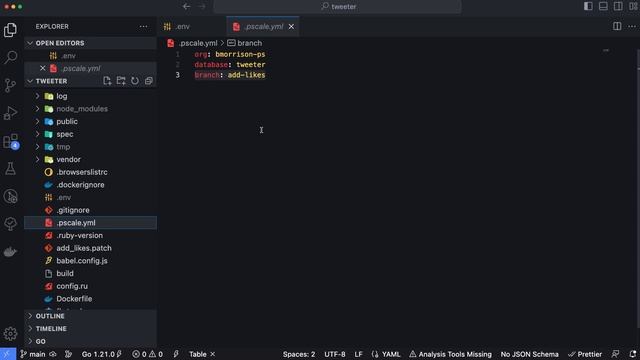This screenshot has width=640, height=360.
Task: Change end of line sequence LF
Action: (358, 354)
